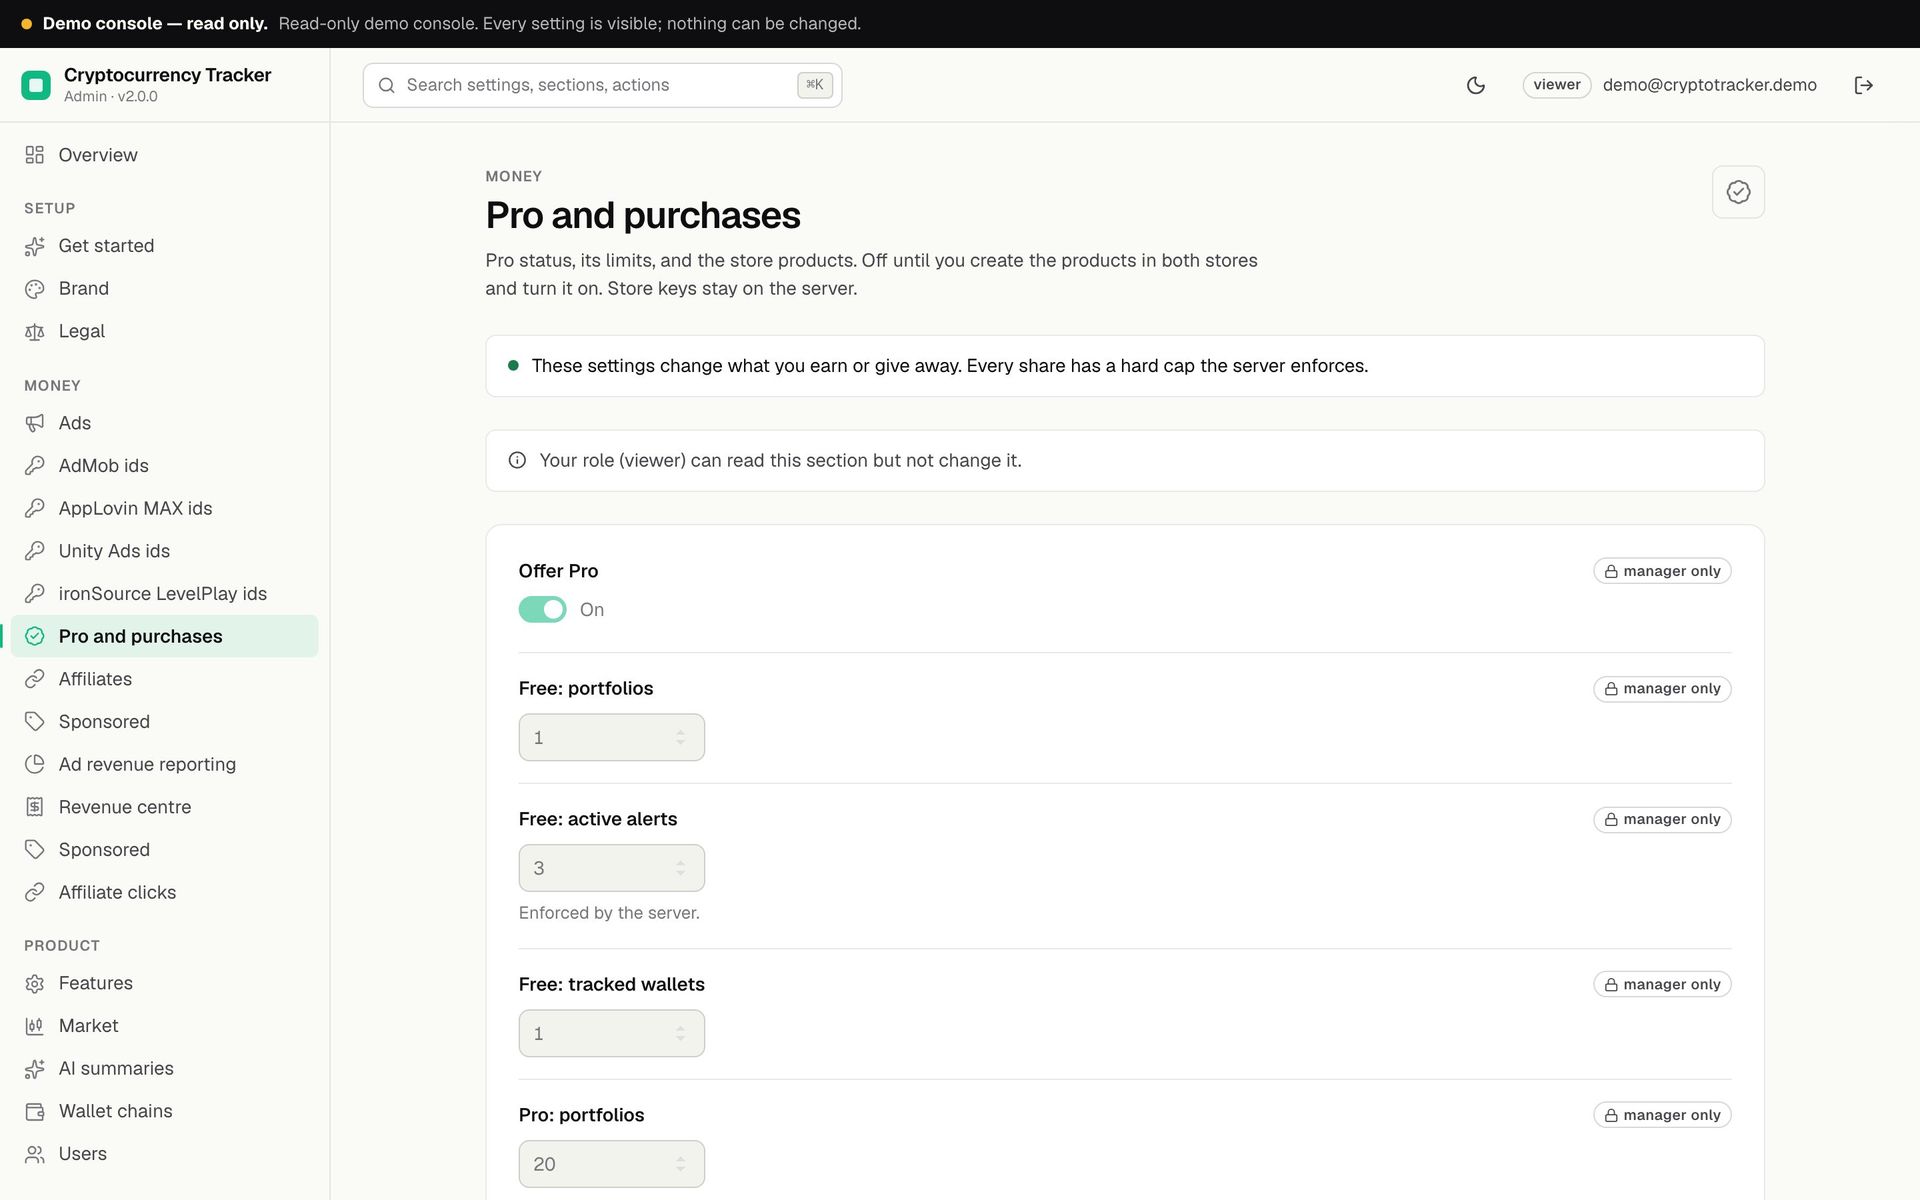Click the Free: portfolios number field
The height and width of the screenshot is (1200, 1920).
(x=611, y=738)
